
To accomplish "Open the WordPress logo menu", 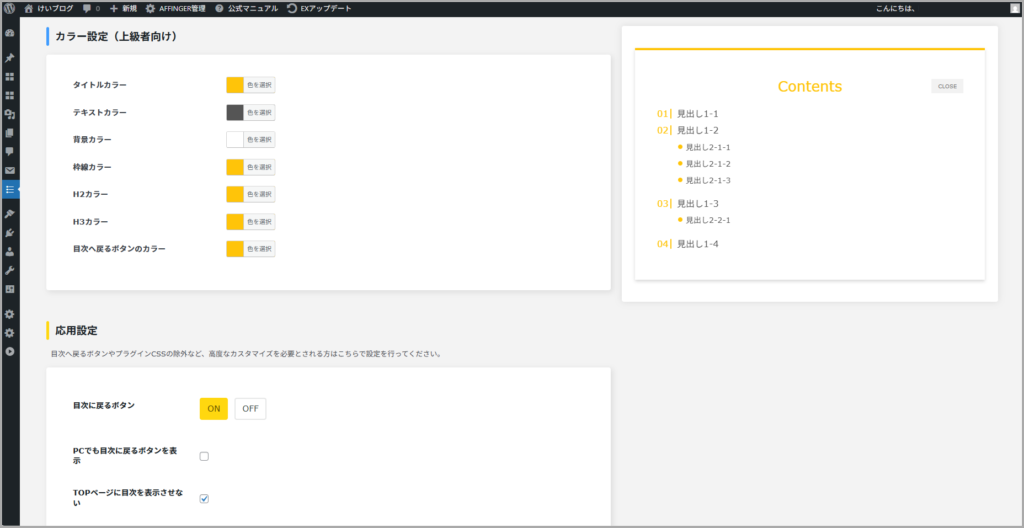I will tap(10, 8).
